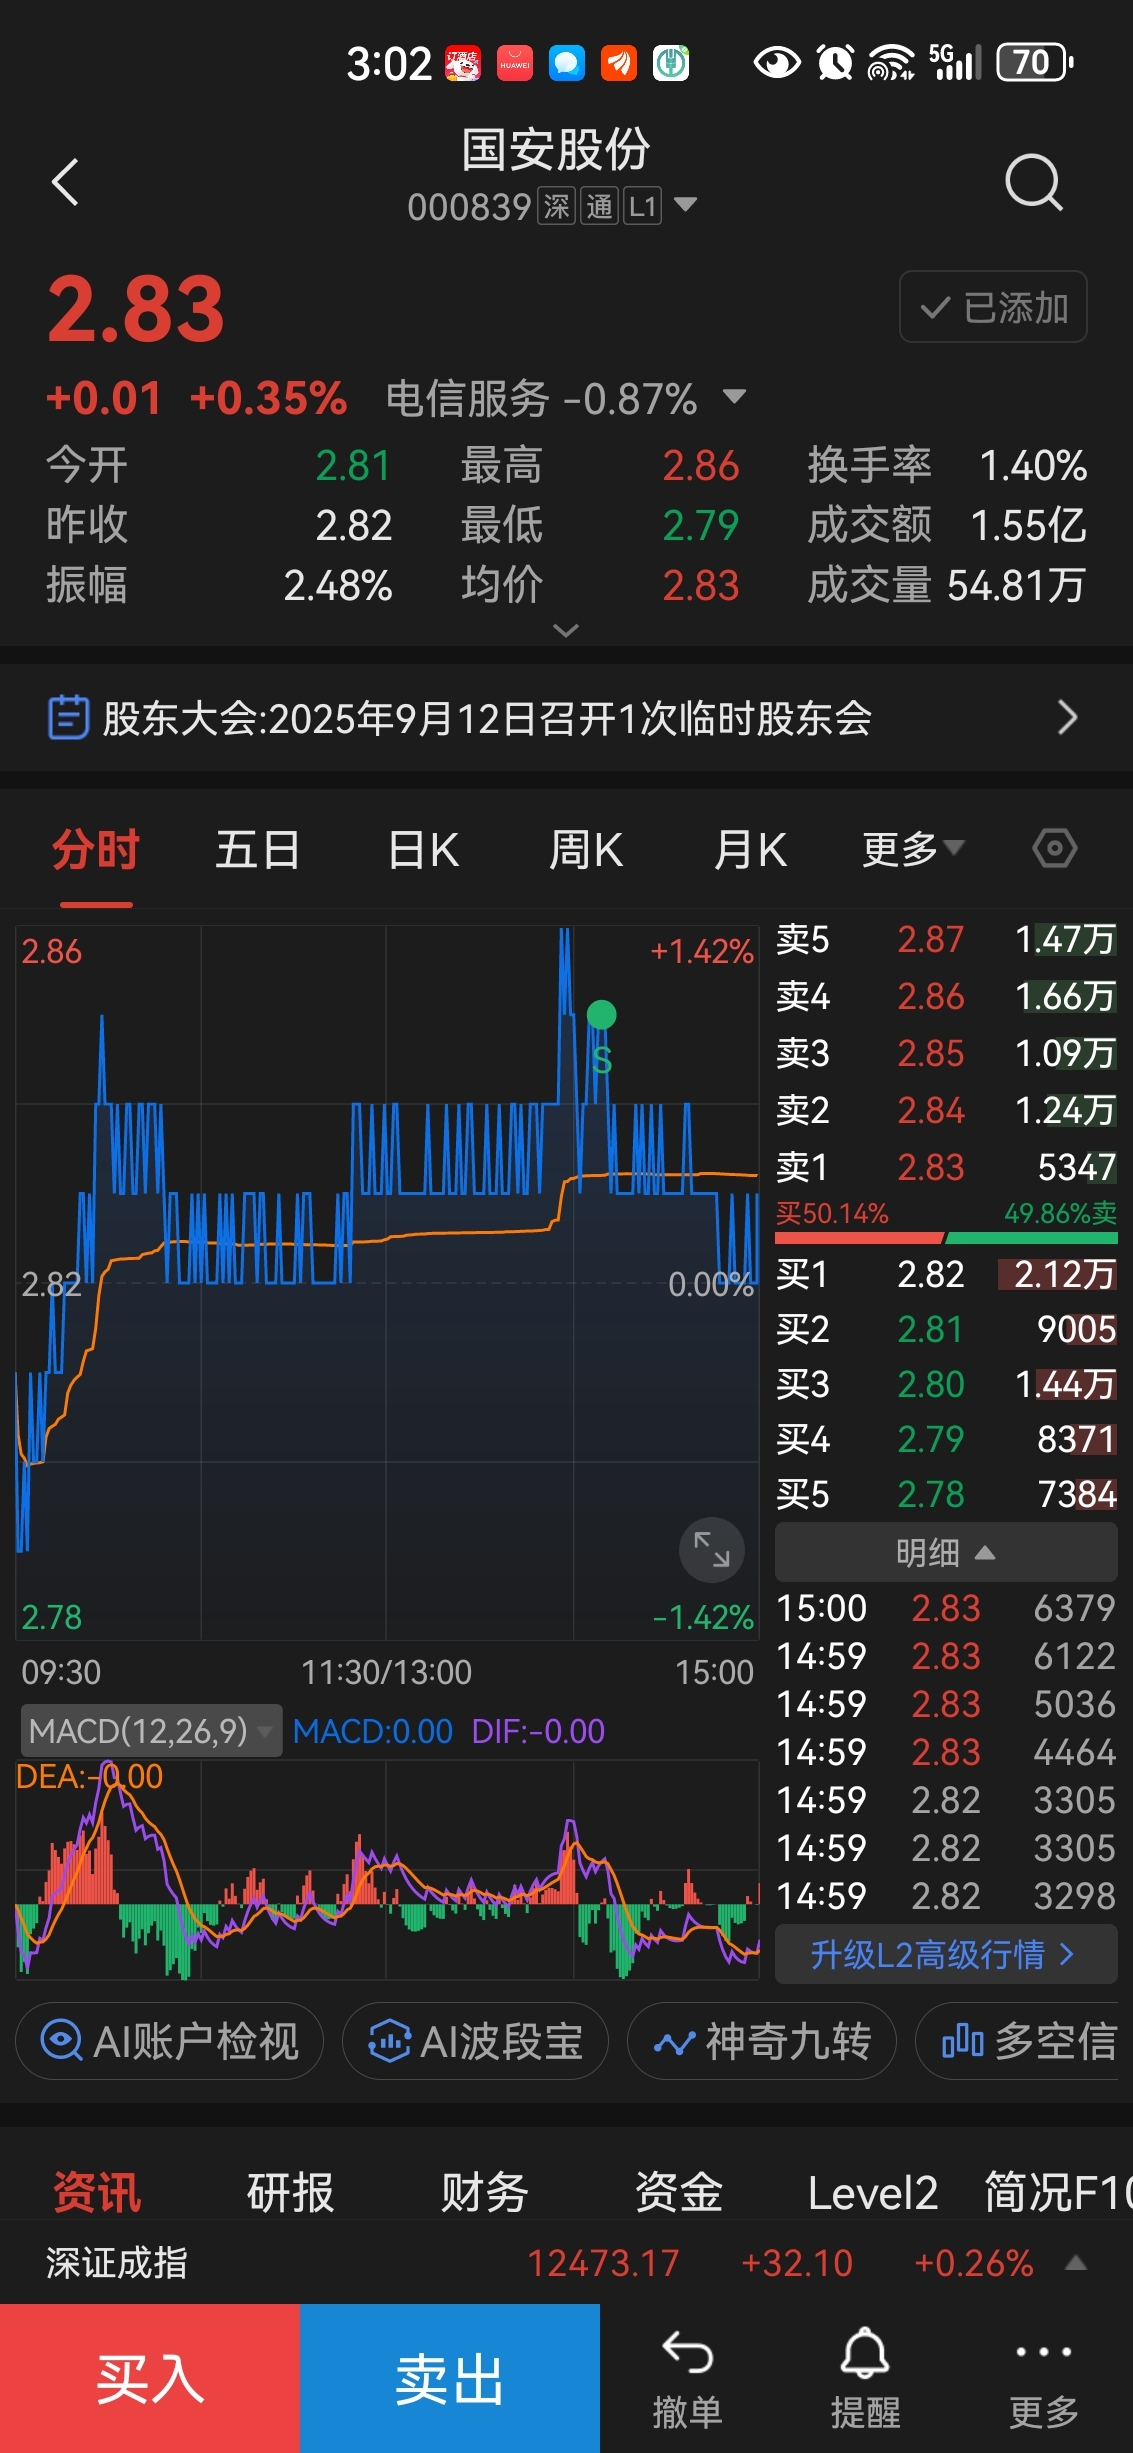Tap the 深证成指 12473.17 index value
This screenshot has width=1133, height=2453.
coord(603,2263)
